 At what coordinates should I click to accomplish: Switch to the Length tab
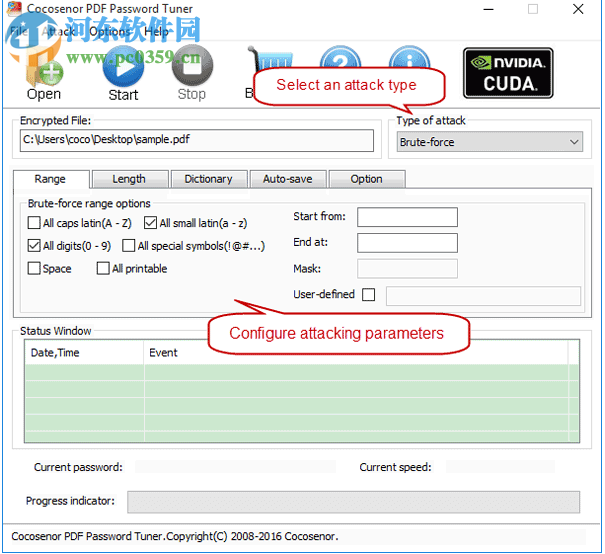(130, 179)
